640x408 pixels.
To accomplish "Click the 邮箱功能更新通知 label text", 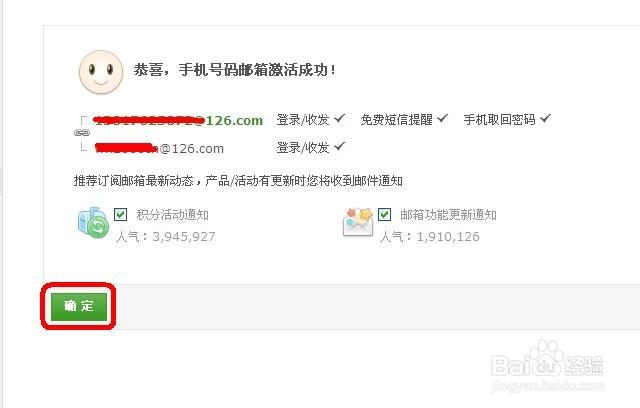I will pos(448,215).
